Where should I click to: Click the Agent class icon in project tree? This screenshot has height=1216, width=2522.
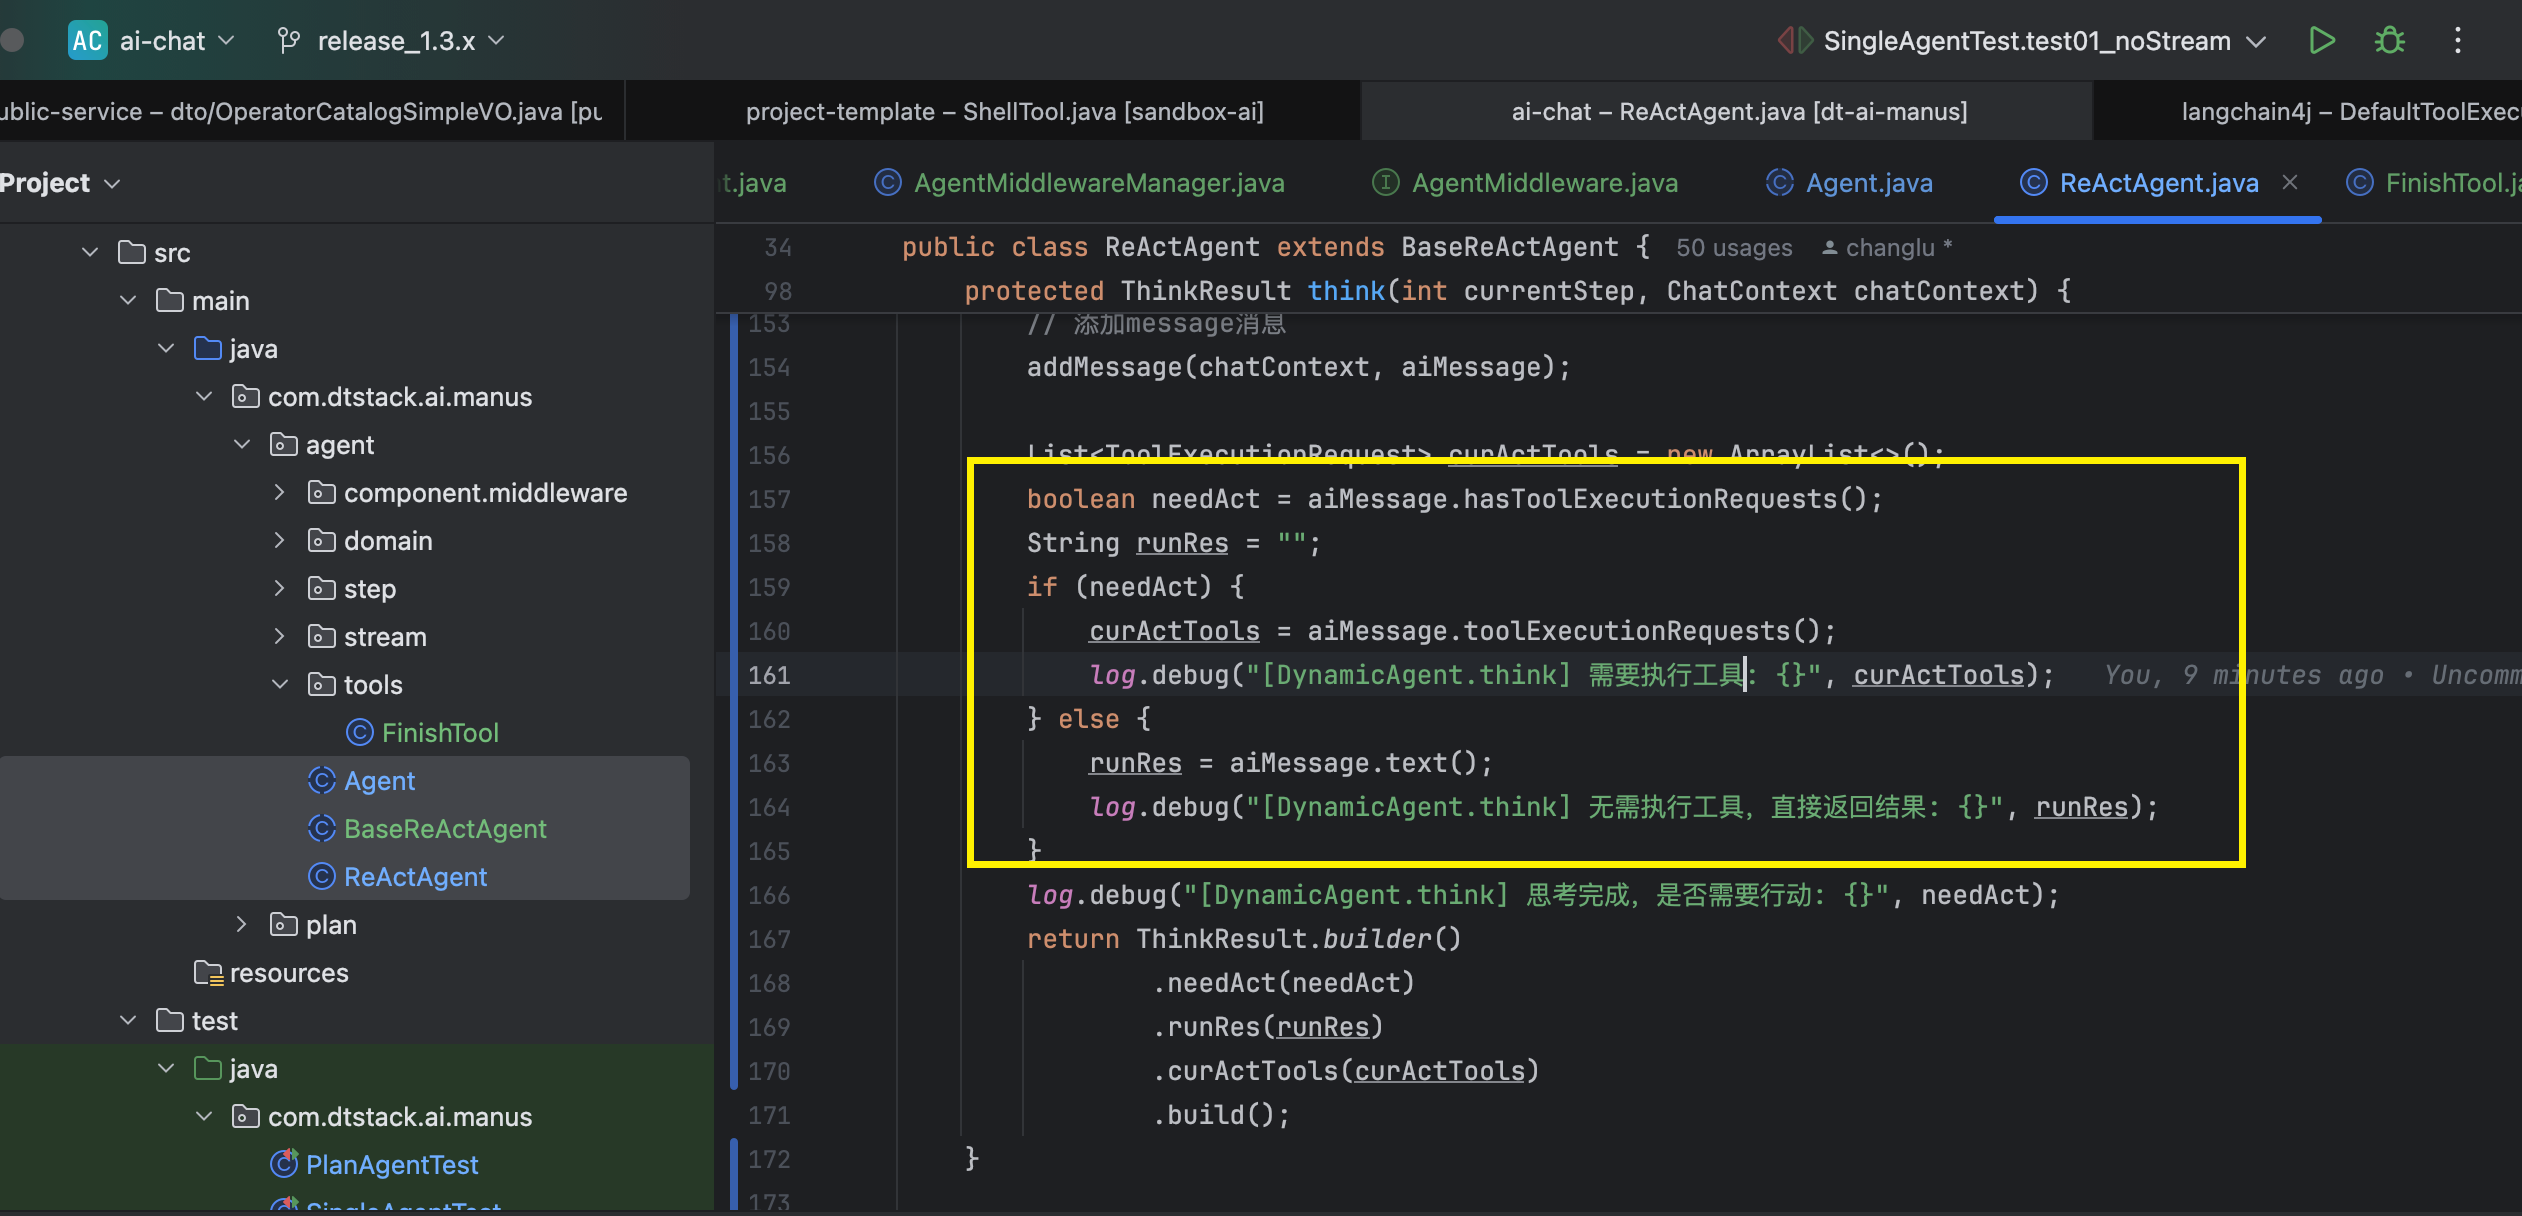(321, 781)
